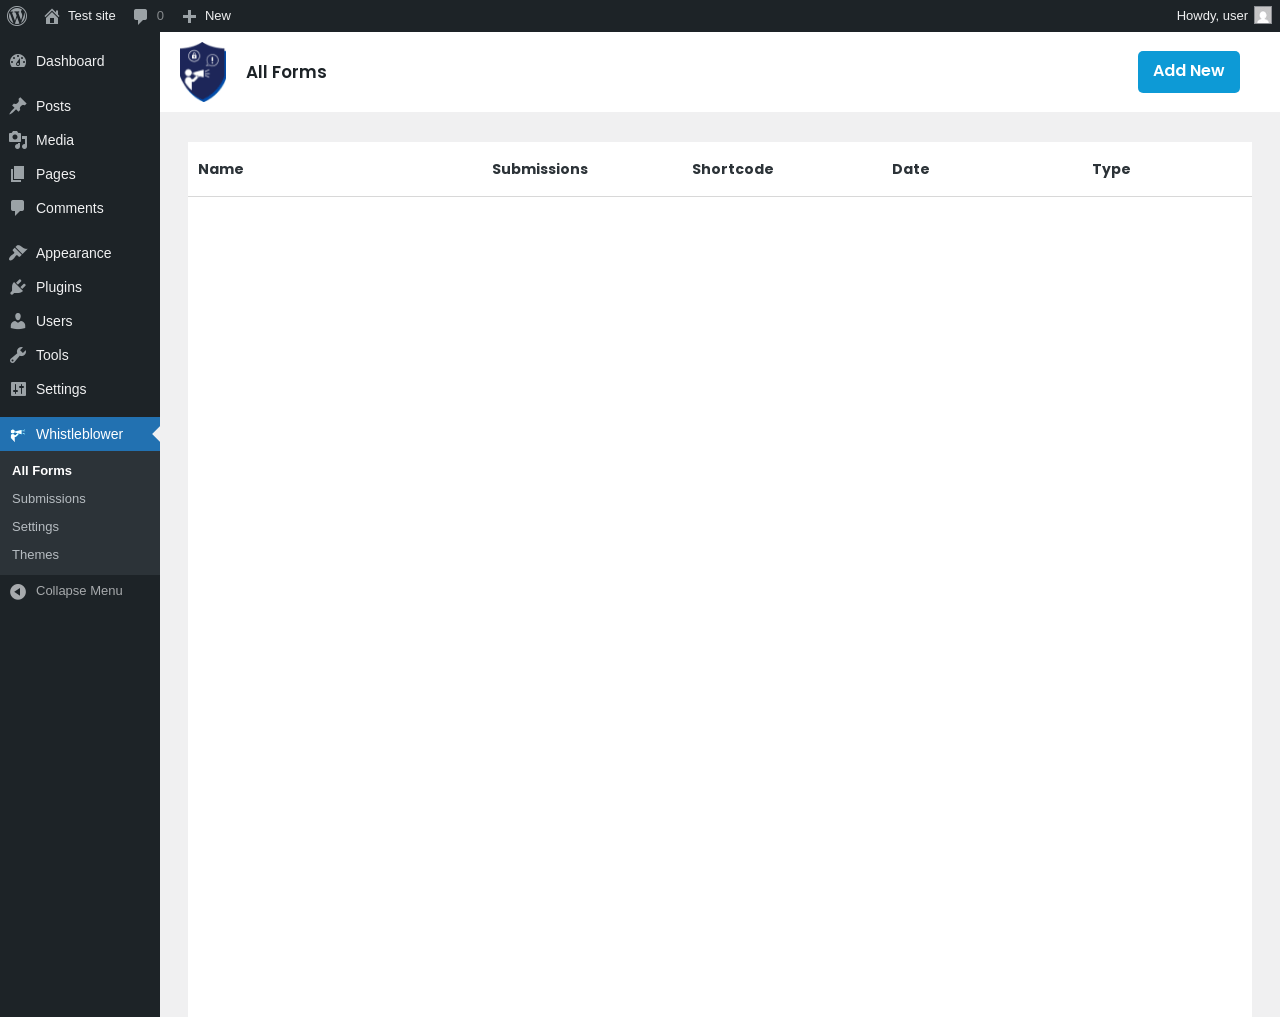
Task: Open the Themes submenu item
Action: [x=35, y=554]
